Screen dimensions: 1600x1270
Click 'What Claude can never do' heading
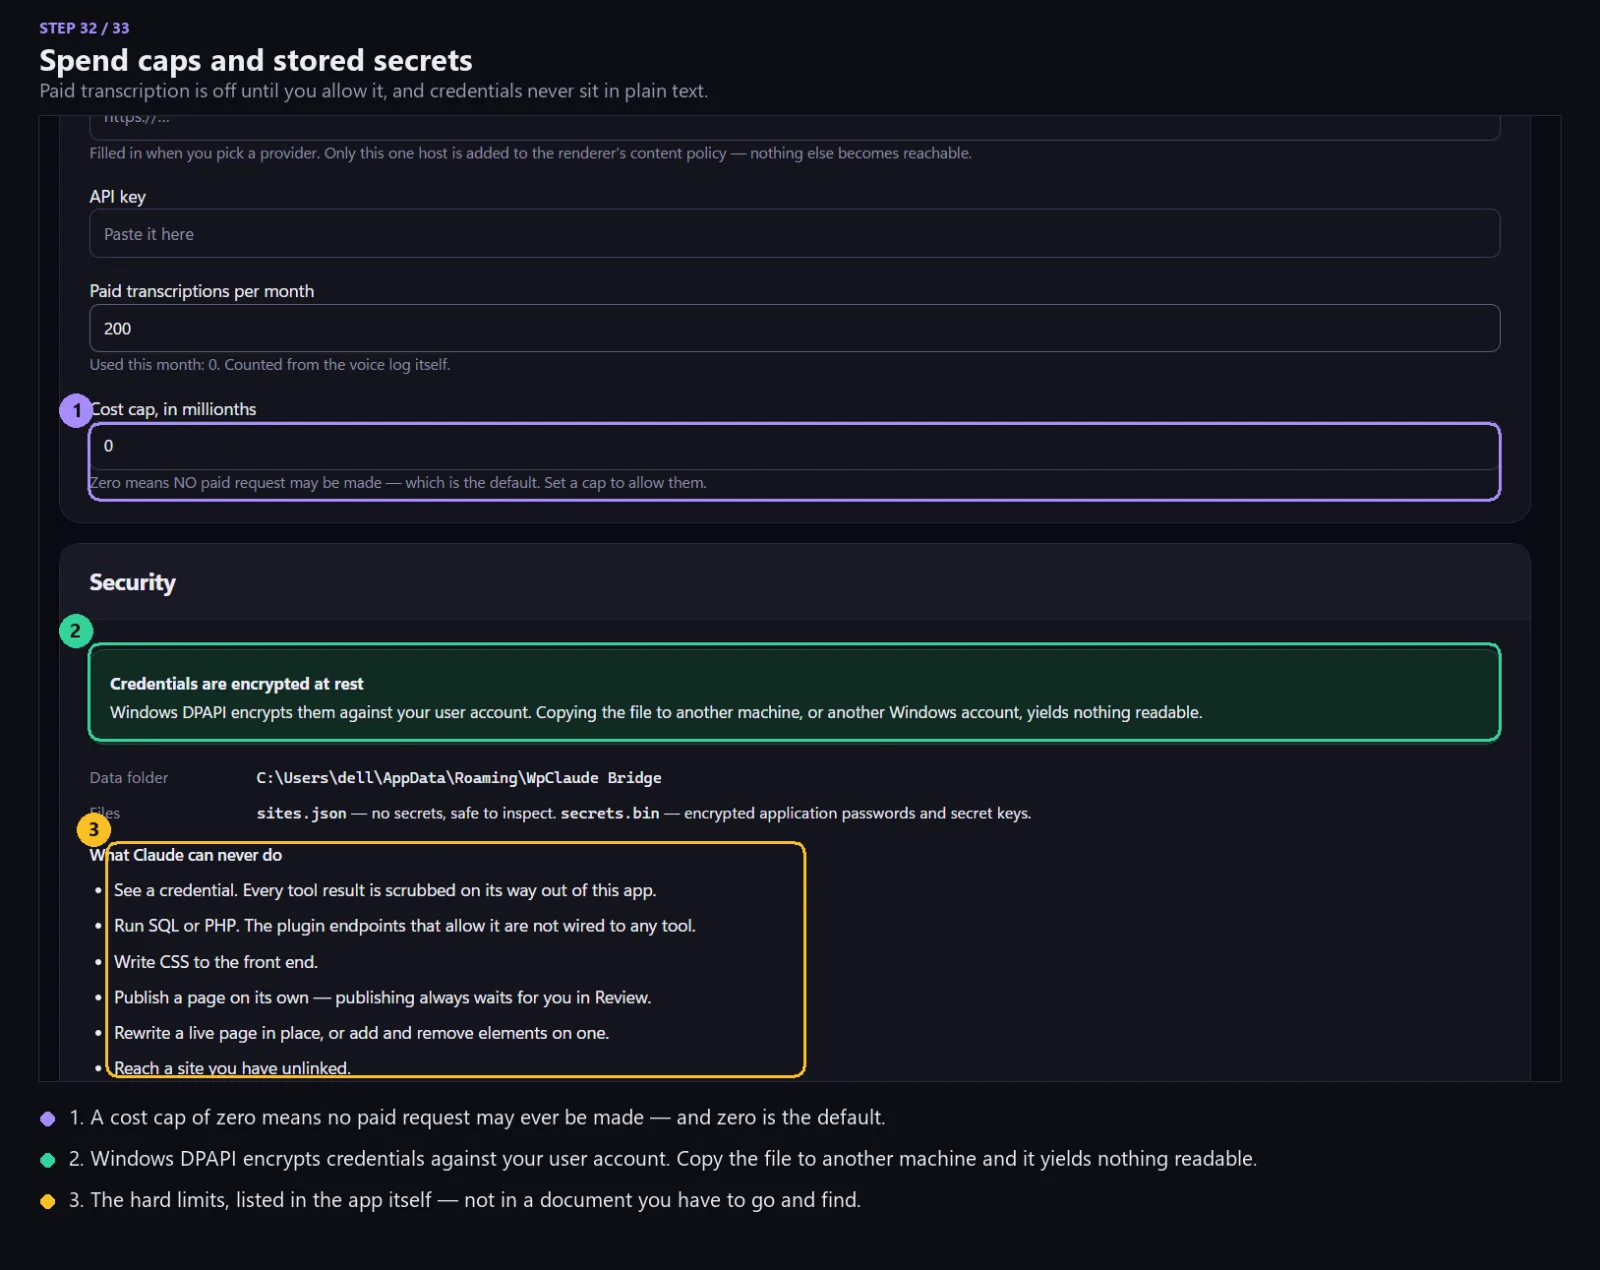(x=186, y=855)
